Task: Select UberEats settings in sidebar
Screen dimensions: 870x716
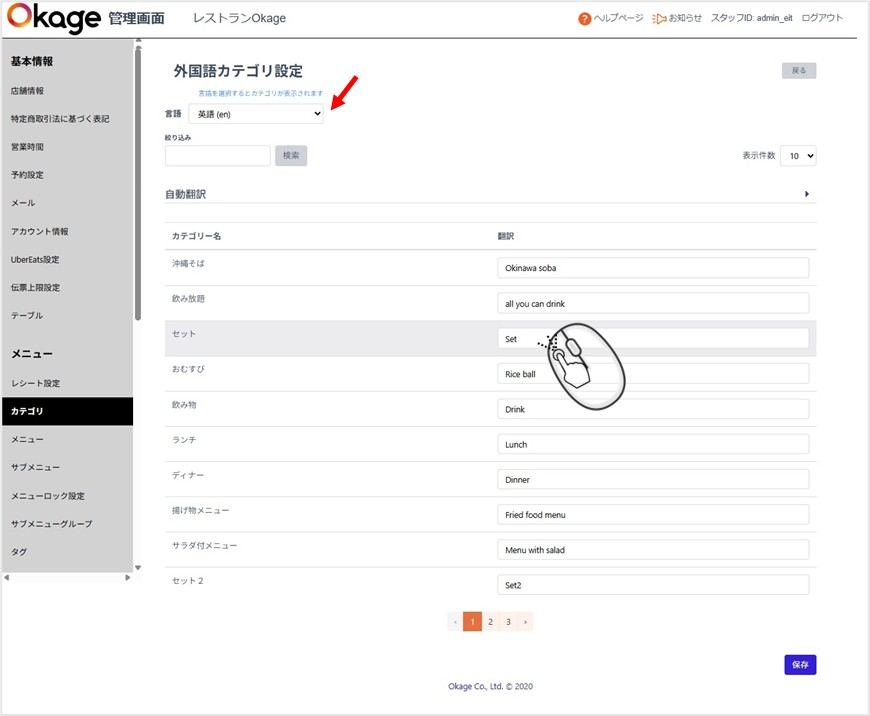Action: pos(35,260)
